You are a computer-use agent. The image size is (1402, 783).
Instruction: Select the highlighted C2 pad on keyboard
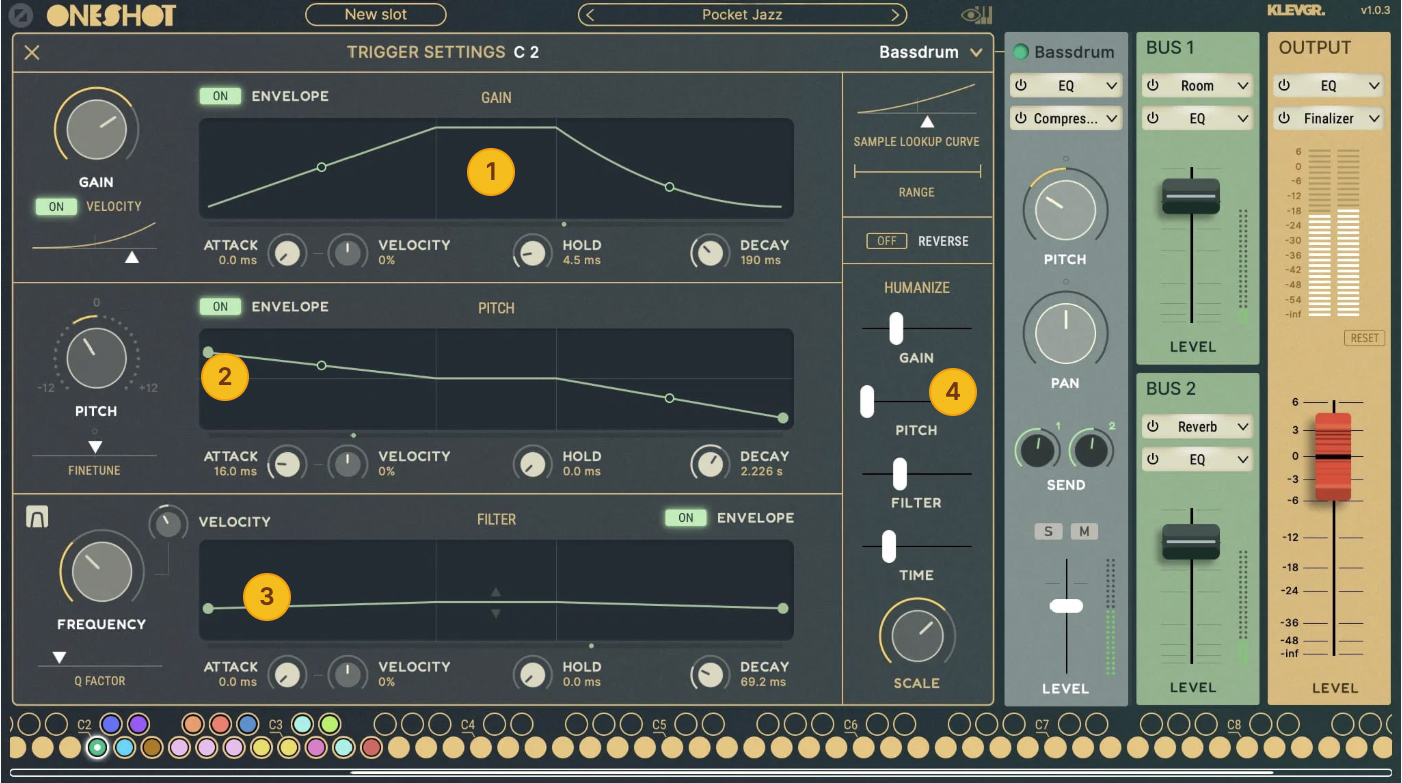(x=97, y=747)
